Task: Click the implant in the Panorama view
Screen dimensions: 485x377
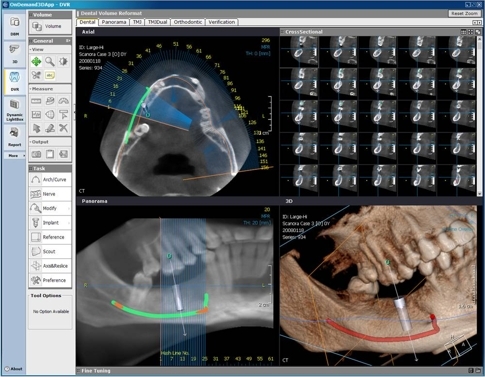Action: click(x=179, y=298)
